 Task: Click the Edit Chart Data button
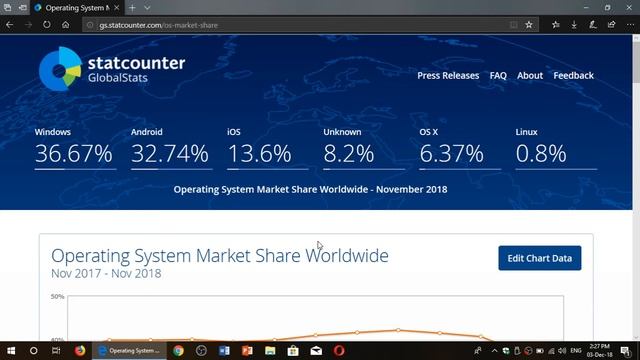coord(540,258)
